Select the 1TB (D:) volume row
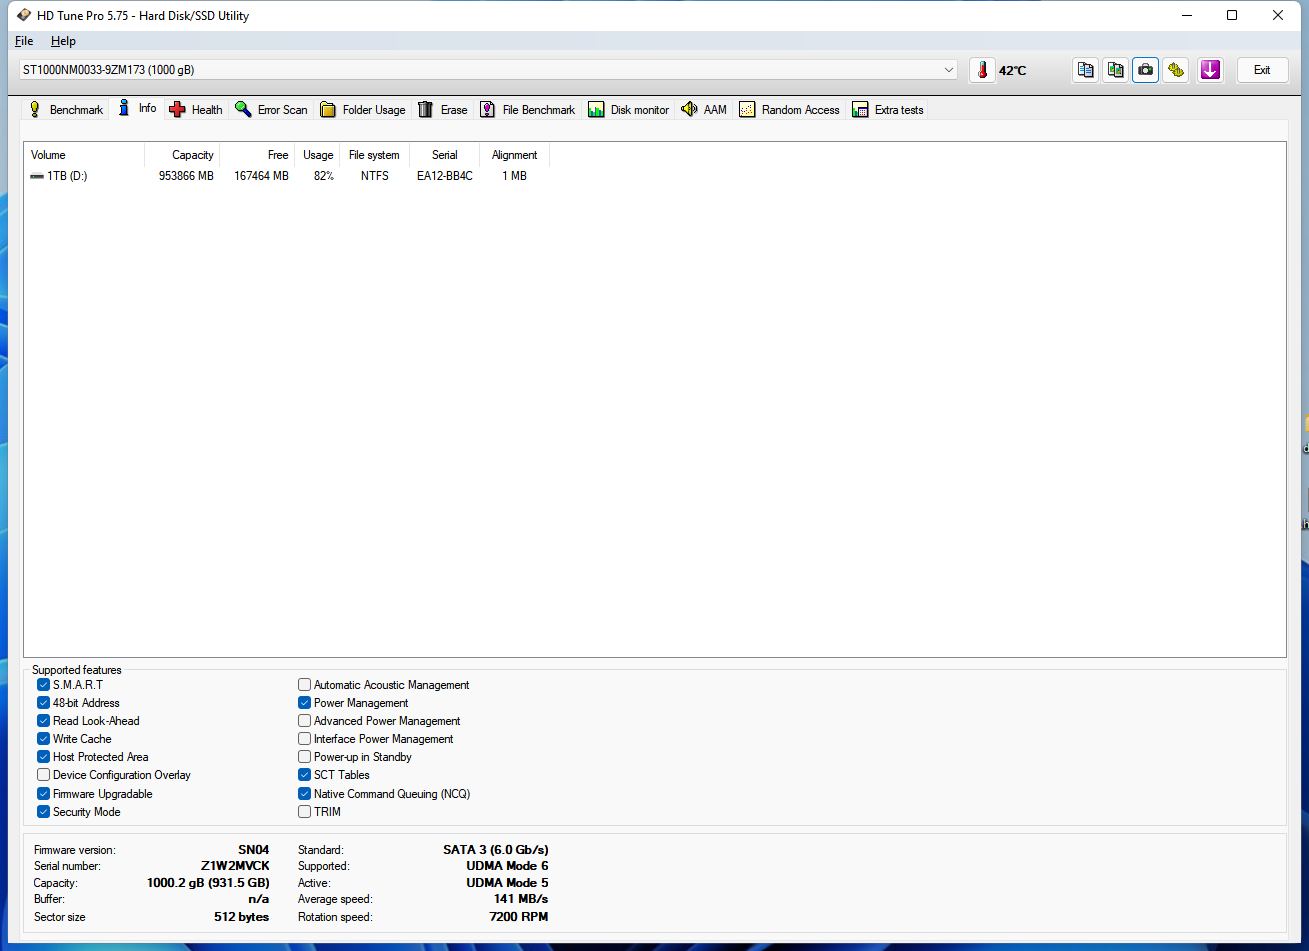 pyautogui.click(x=67, y=176)
